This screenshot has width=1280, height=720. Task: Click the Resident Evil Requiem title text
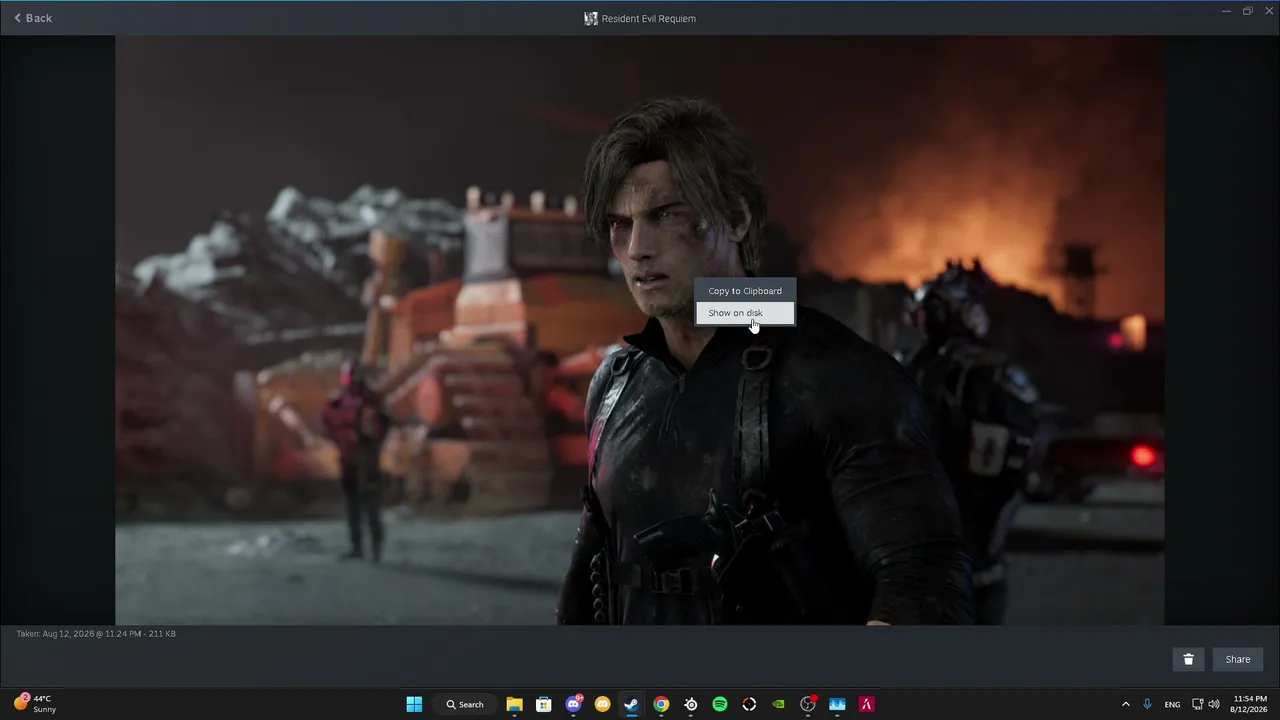(x=649, y=18)
